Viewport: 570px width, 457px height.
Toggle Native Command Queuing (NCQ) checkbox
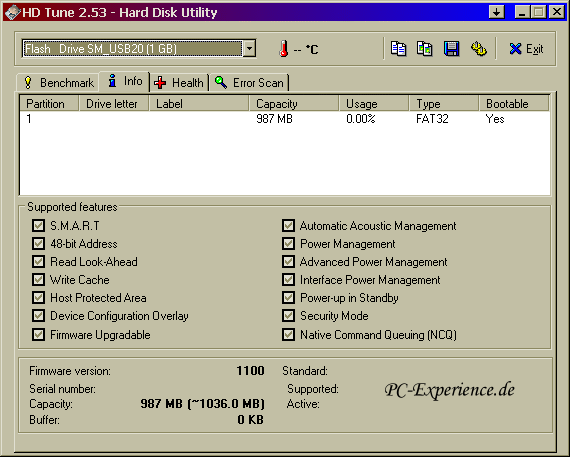pyautogui.click(x=288, y=334)
